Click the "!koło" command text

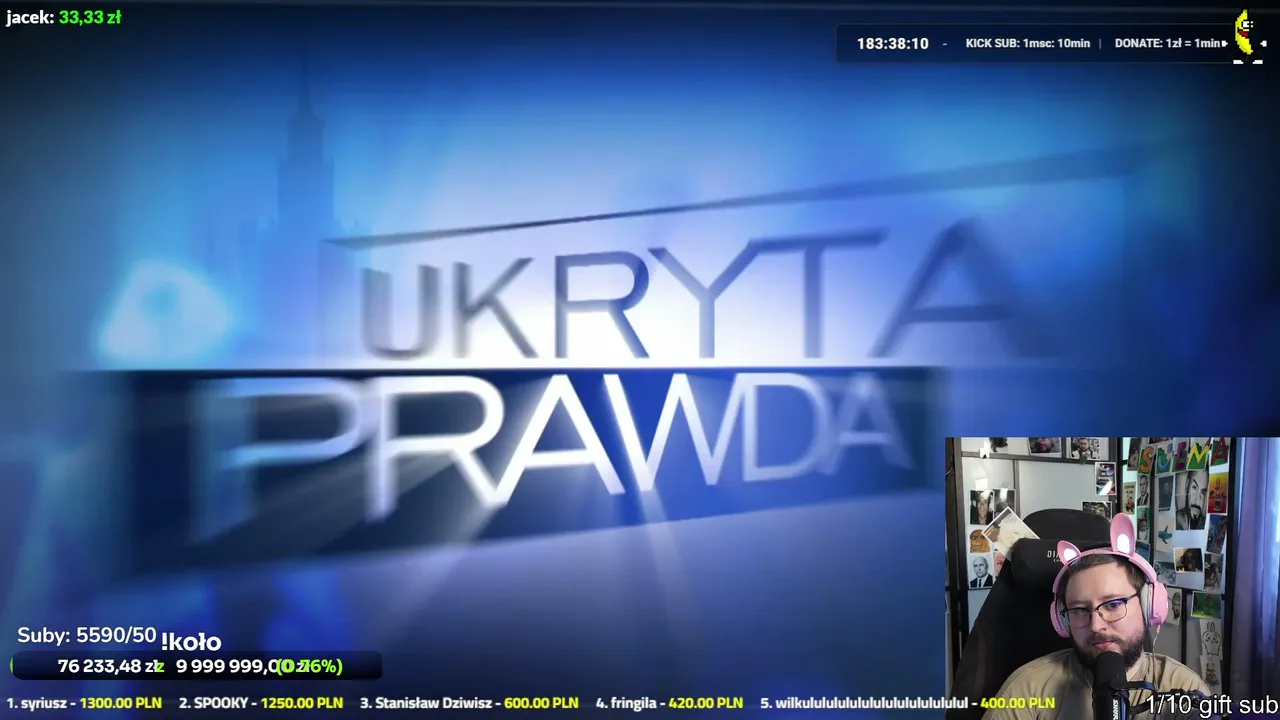(191, 641)
